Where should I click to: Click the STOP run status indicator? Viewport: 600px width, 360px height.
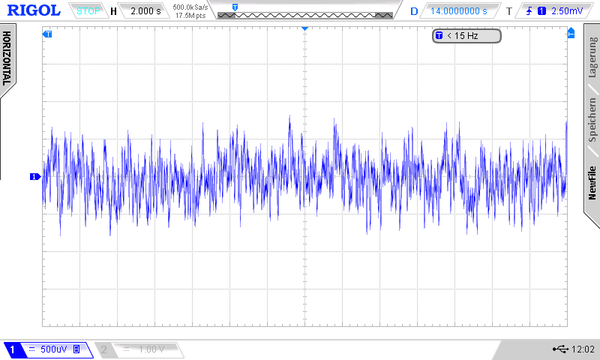click(88, 11)
